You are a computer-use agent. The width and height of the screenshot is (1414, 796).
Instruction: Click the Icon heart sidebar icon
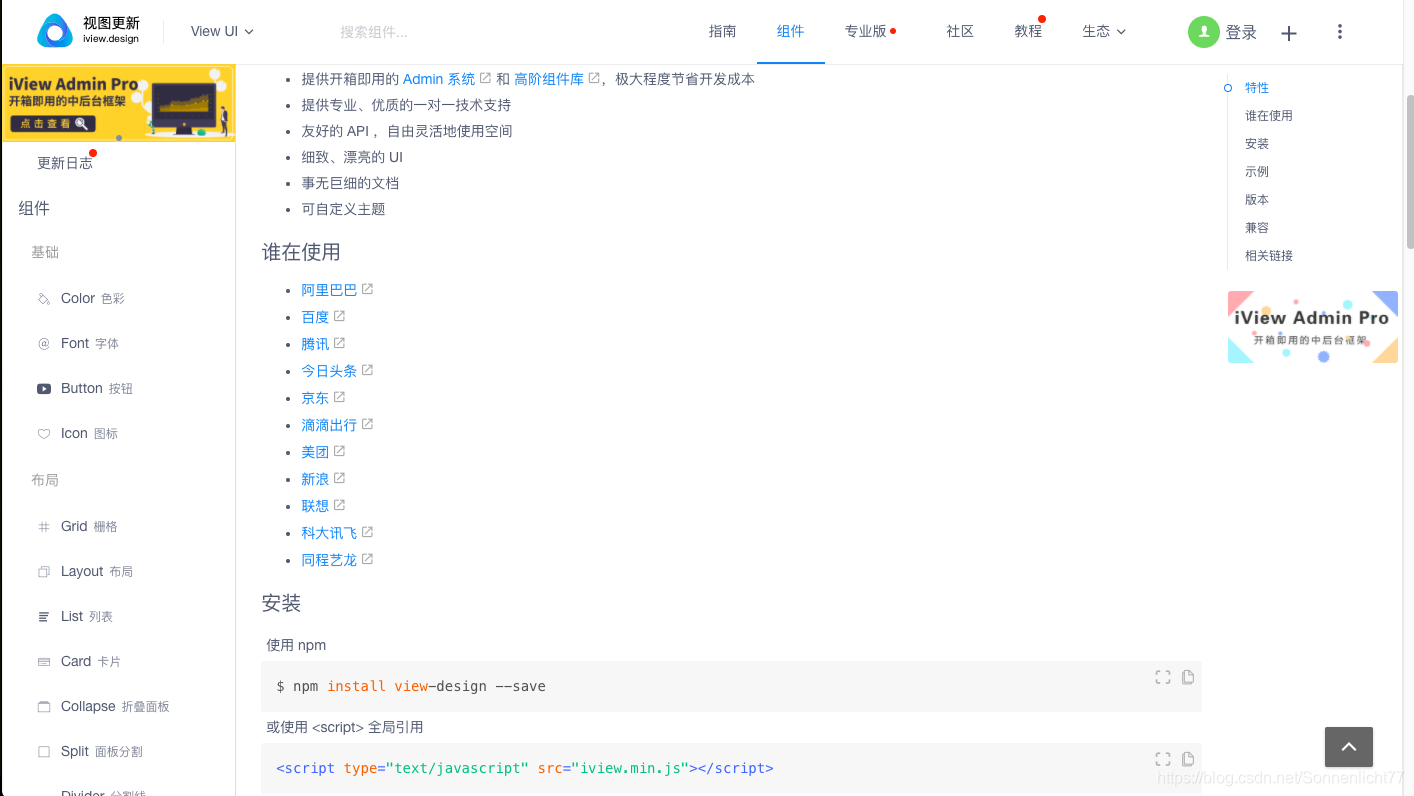click(44, 433)
